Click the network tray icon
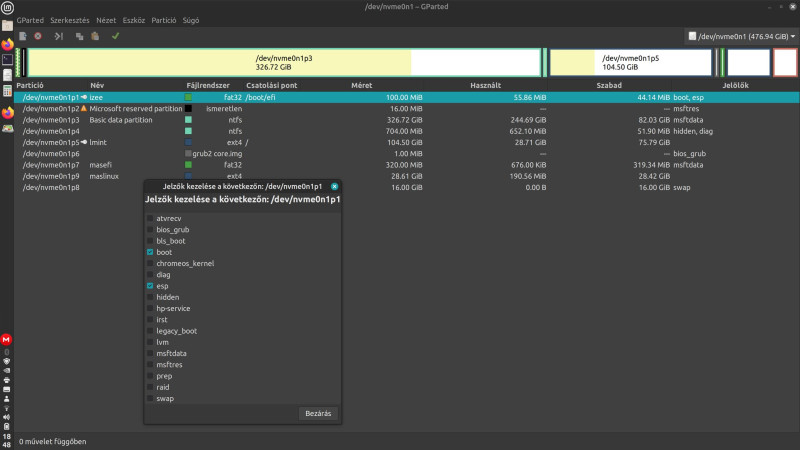The image size is (800, 450). tap(7, 408)
